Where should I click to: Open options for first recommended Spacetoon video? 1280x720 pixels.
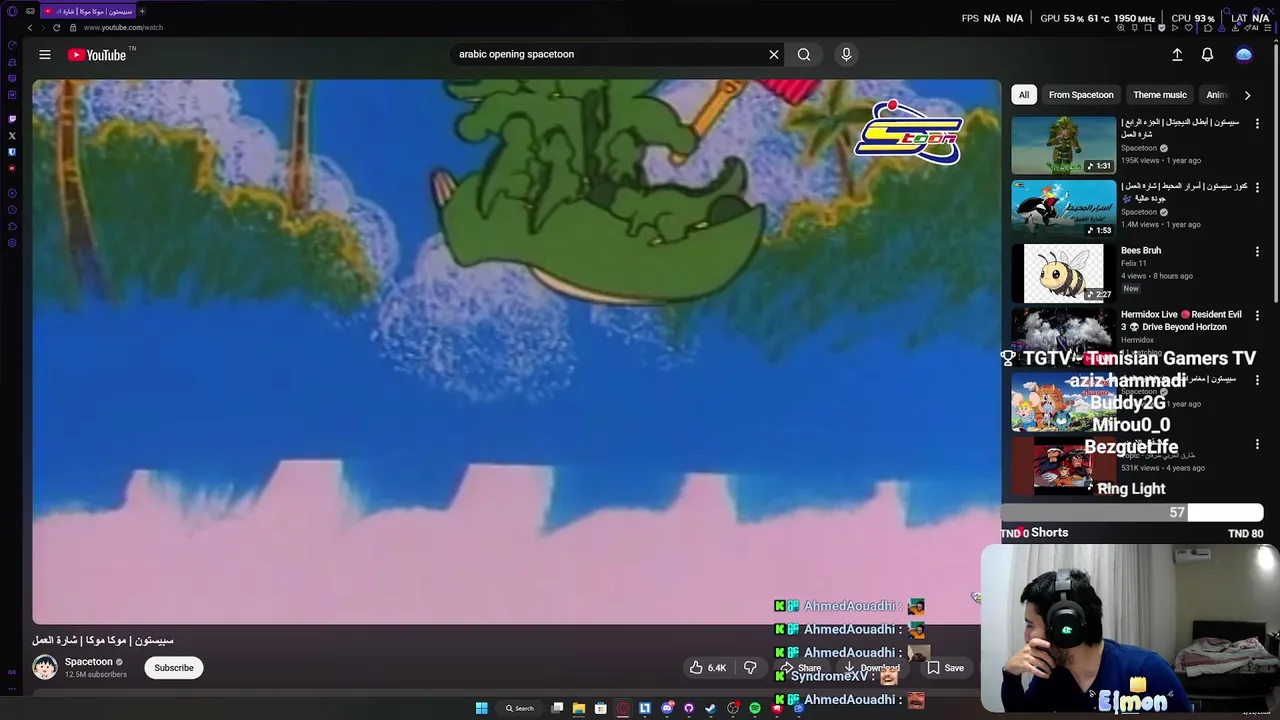click(x=1257, y=123)
